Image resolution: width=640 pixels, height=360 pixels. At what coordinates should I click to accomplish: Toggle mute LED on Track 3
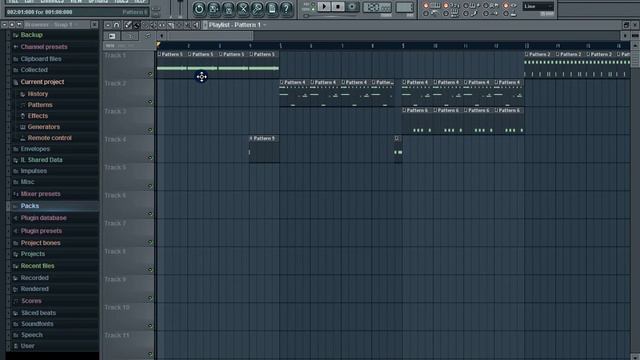tap(150, 130)
